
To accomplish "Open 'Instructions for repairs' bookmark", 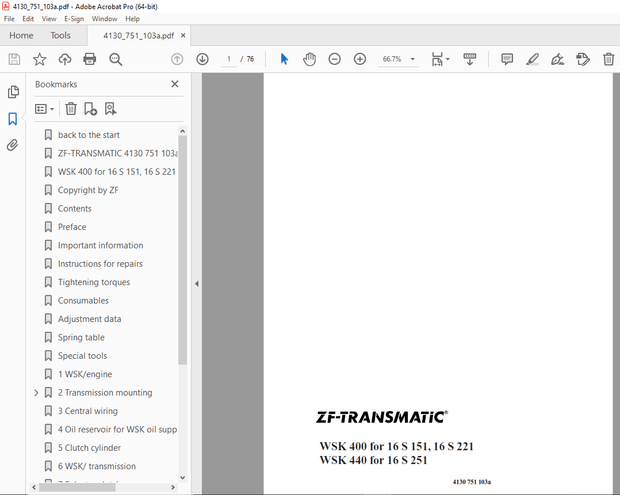I will [x=100, y=264].
